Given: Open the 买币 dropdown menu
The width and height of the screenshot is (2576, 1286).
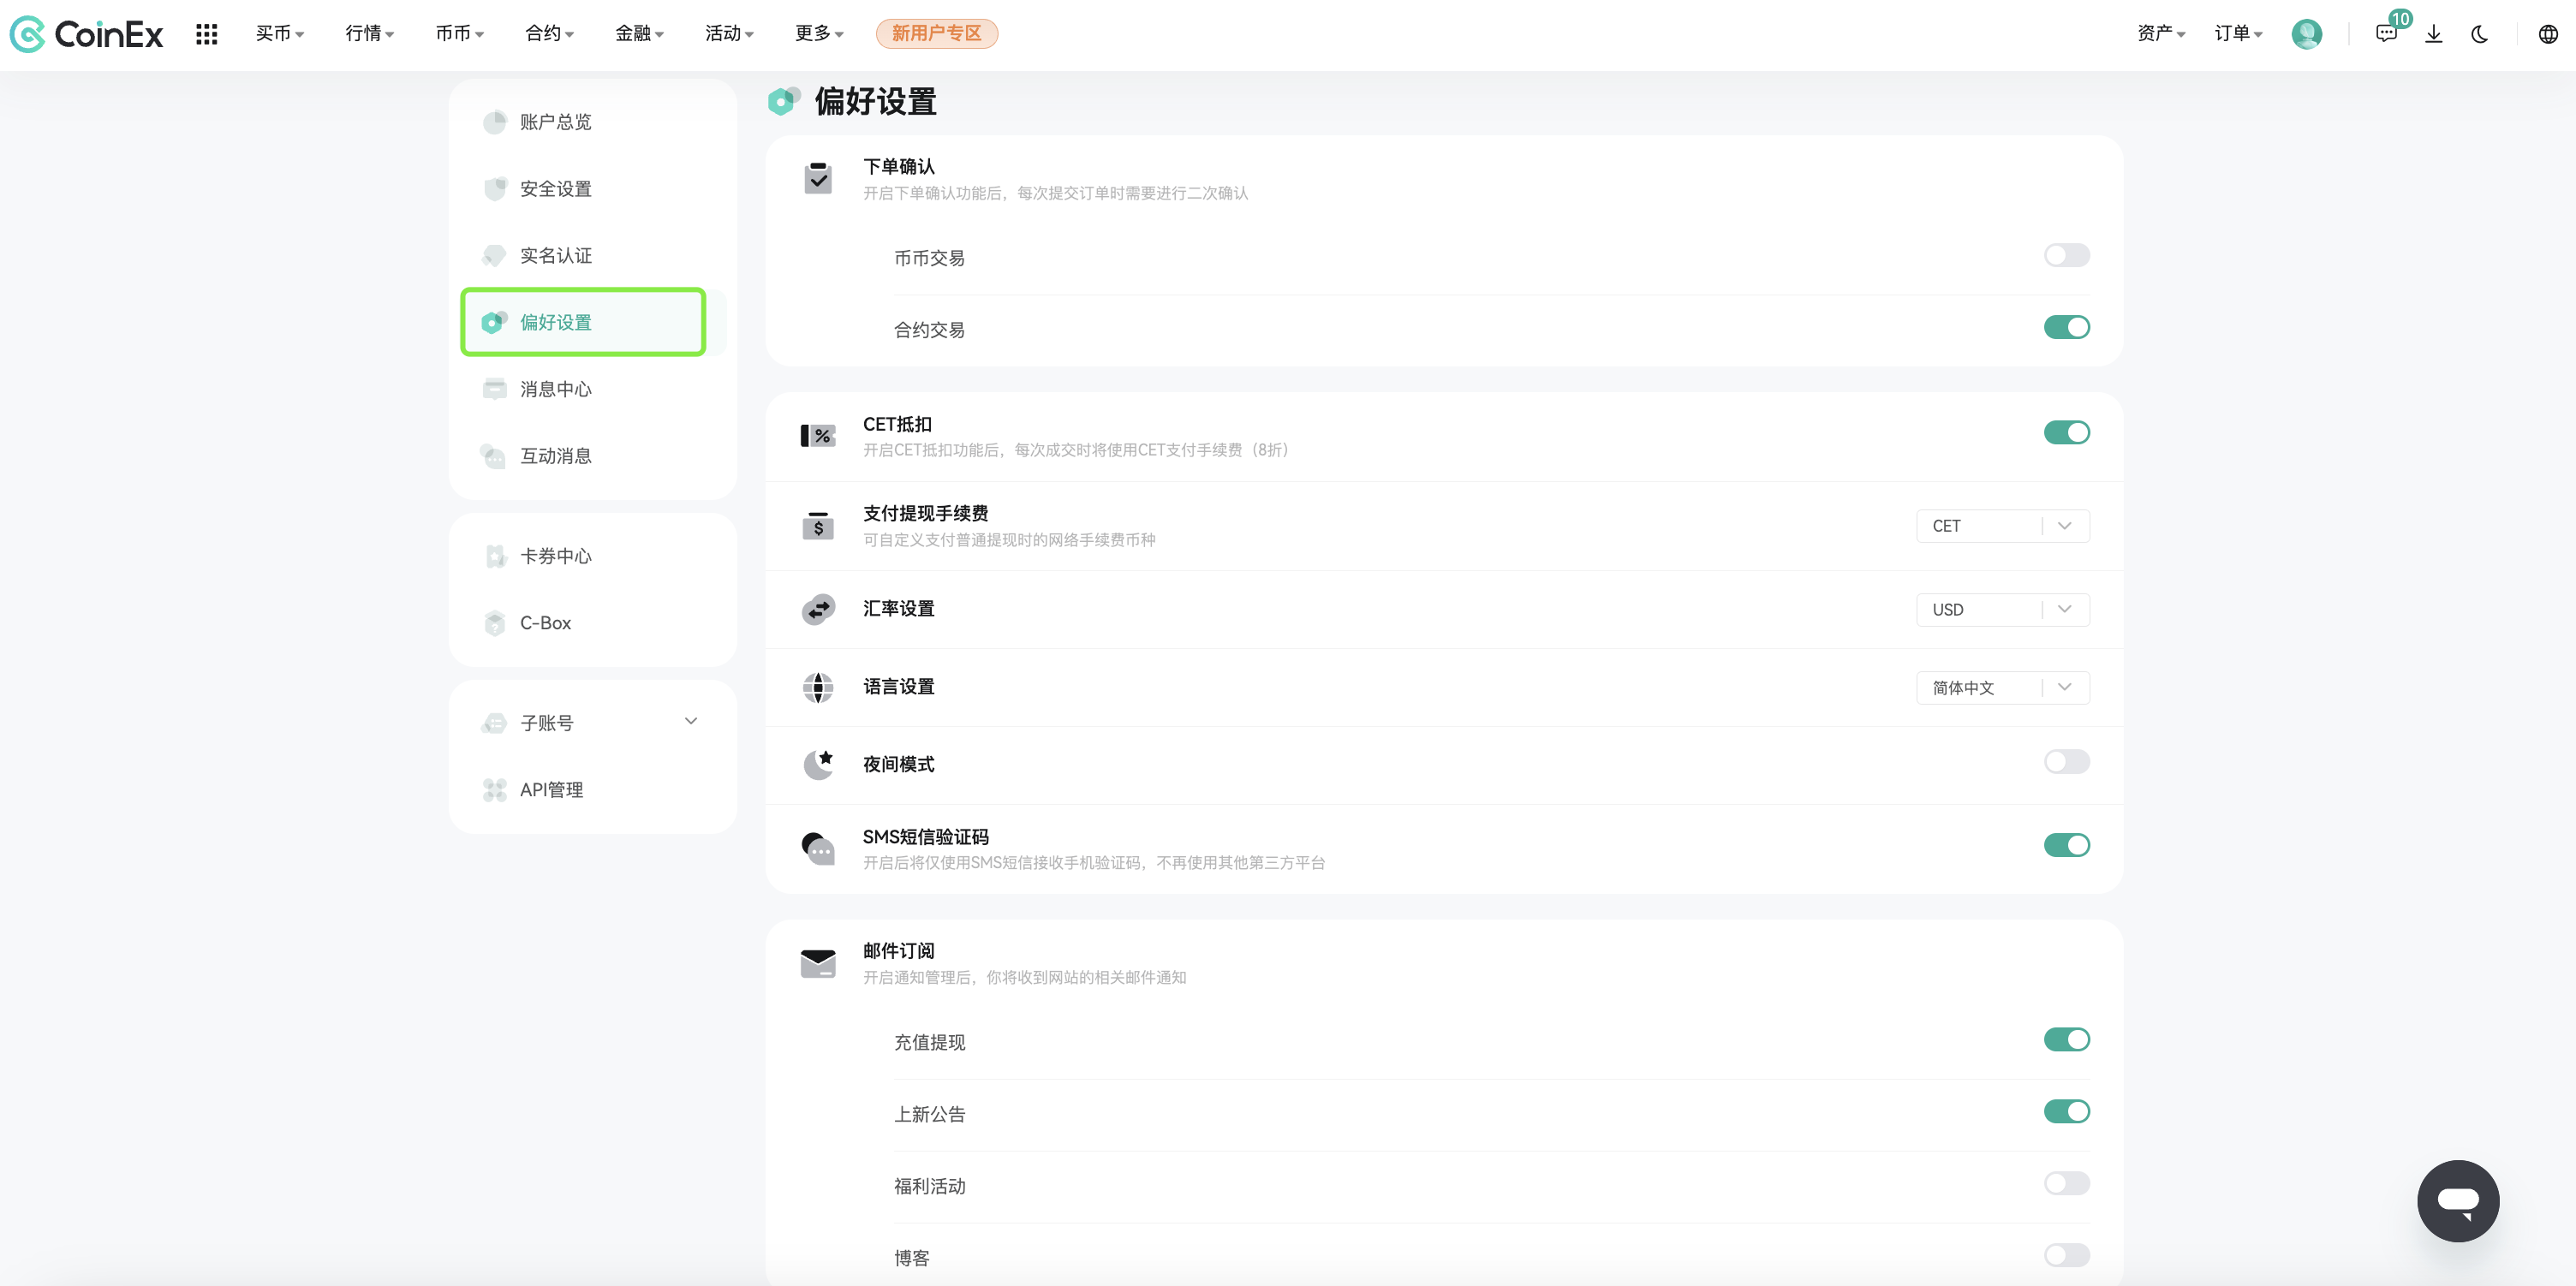Looking at the screenshot, I should pos(280,34).
